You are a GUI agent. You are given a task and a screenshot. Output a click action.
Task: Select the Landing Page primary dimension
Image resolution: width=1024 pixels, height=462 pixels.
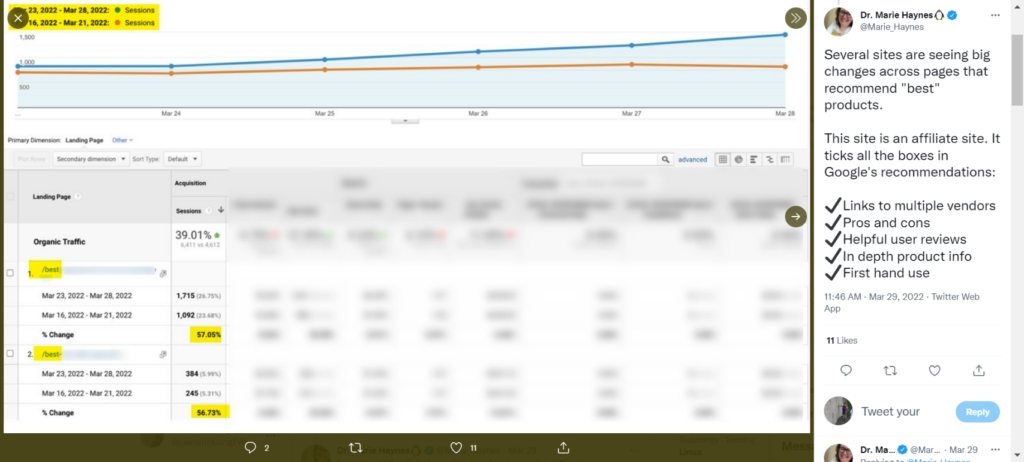tap(84, 140)
